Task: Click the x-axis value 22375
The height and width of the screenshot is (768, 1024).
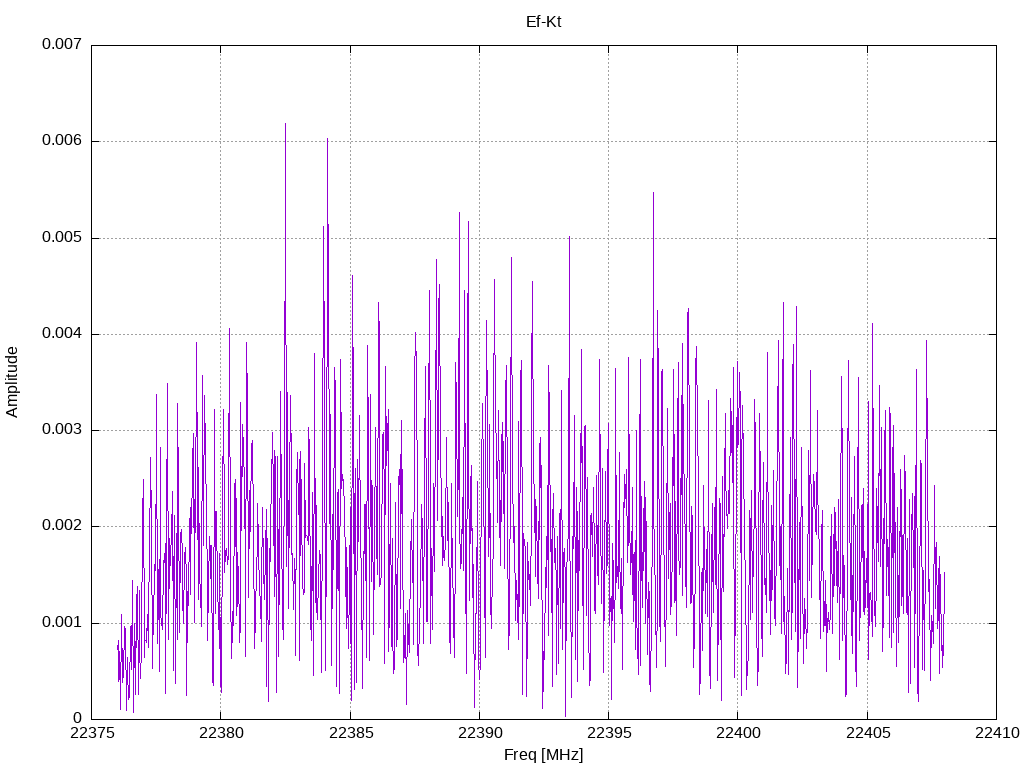Action: [x=91, y=733]
